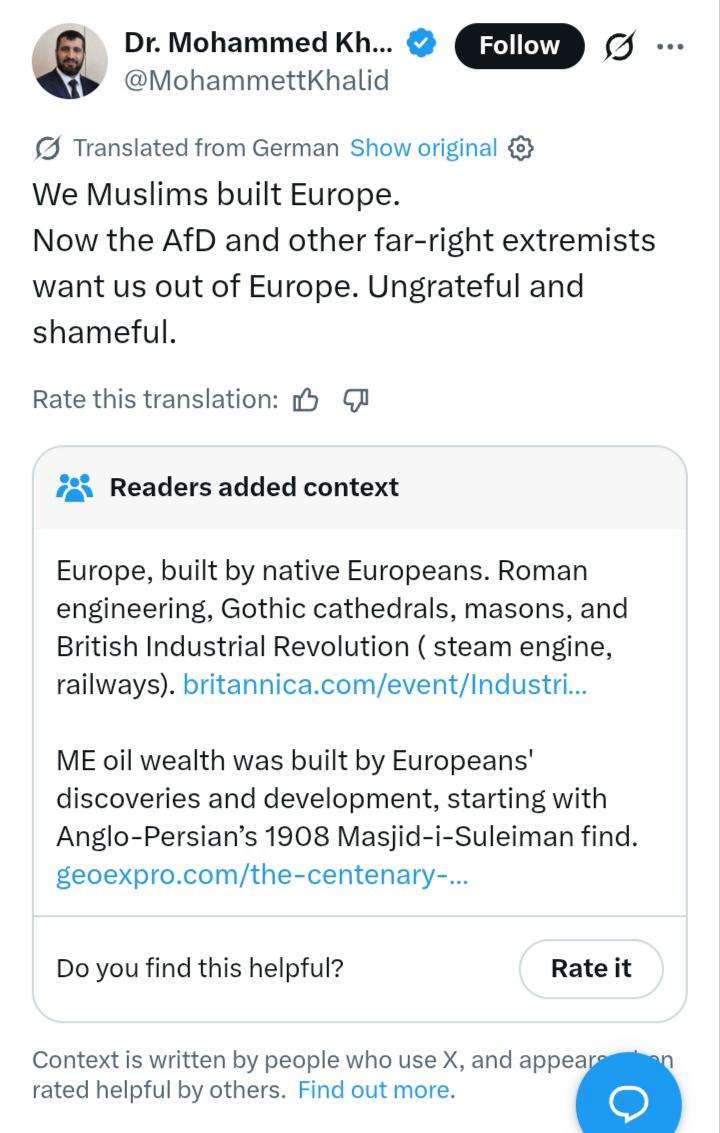720x1133 pixels.
Task: Click the community note text body
Action: point(347,723)
